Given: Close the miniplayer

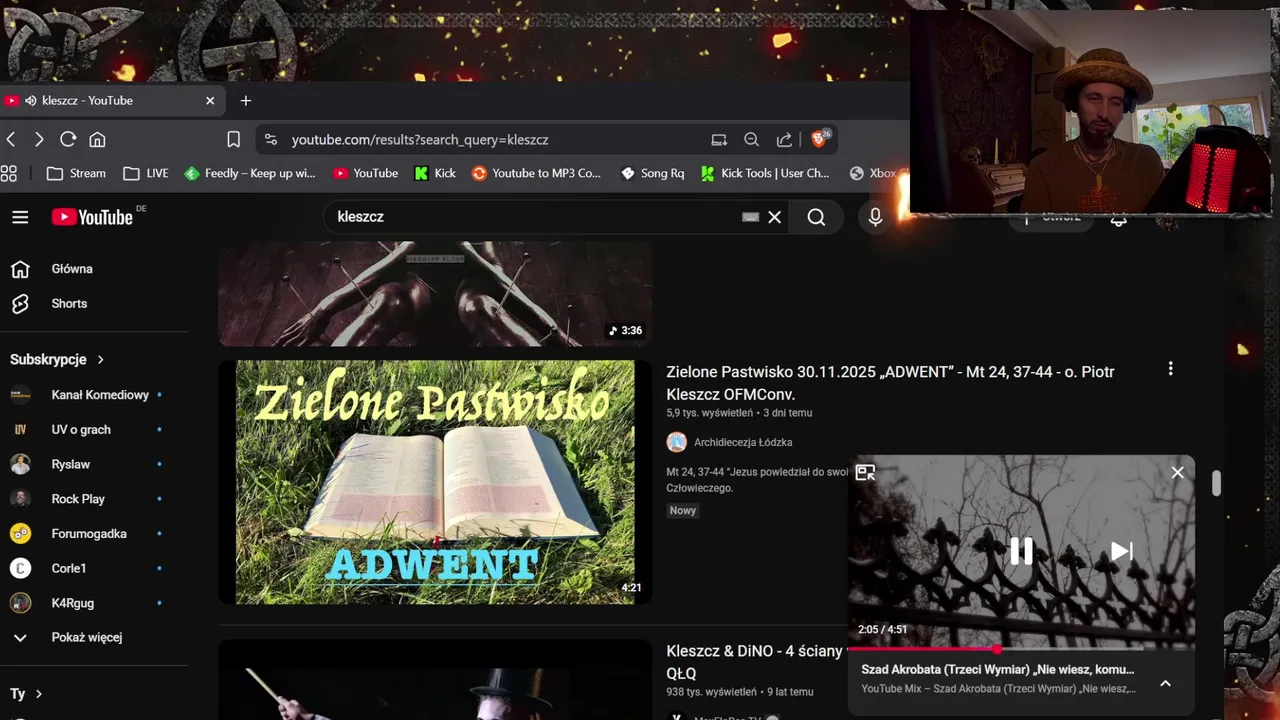Looking at the screenshot, I should coord(1177,472).
